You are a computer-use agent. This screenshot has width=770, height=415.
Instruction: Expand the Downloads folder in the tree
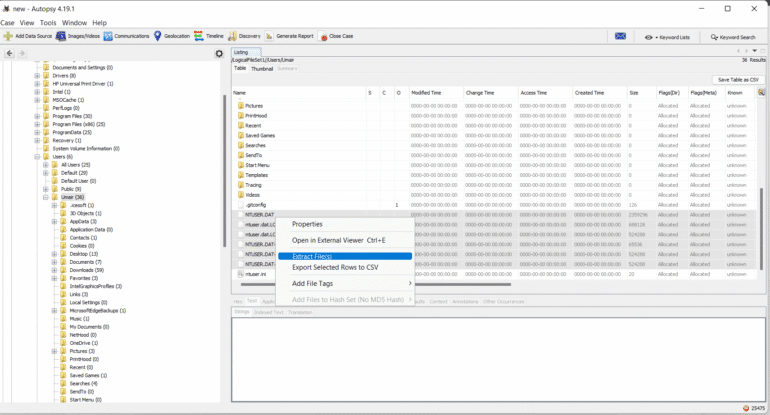pyautogui.click(x=54, y=270)
